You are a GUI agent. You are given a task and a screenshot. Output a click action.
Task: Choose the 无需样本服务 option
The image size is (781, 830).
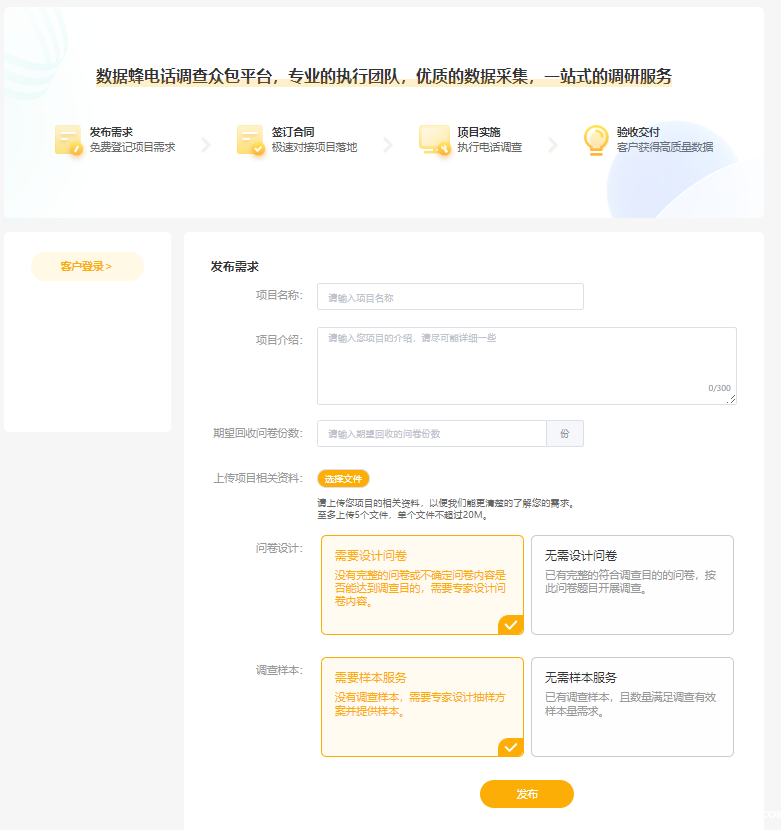(x=632, y=706)
